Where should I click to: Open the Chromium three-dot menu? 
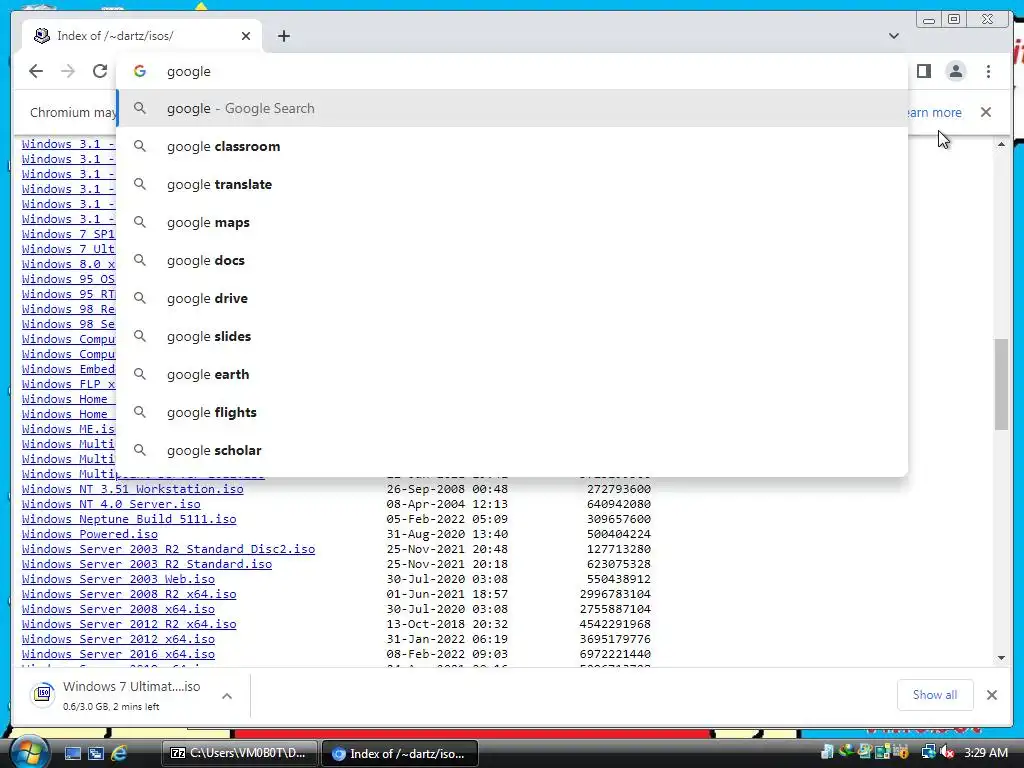(x=988, y=71)
